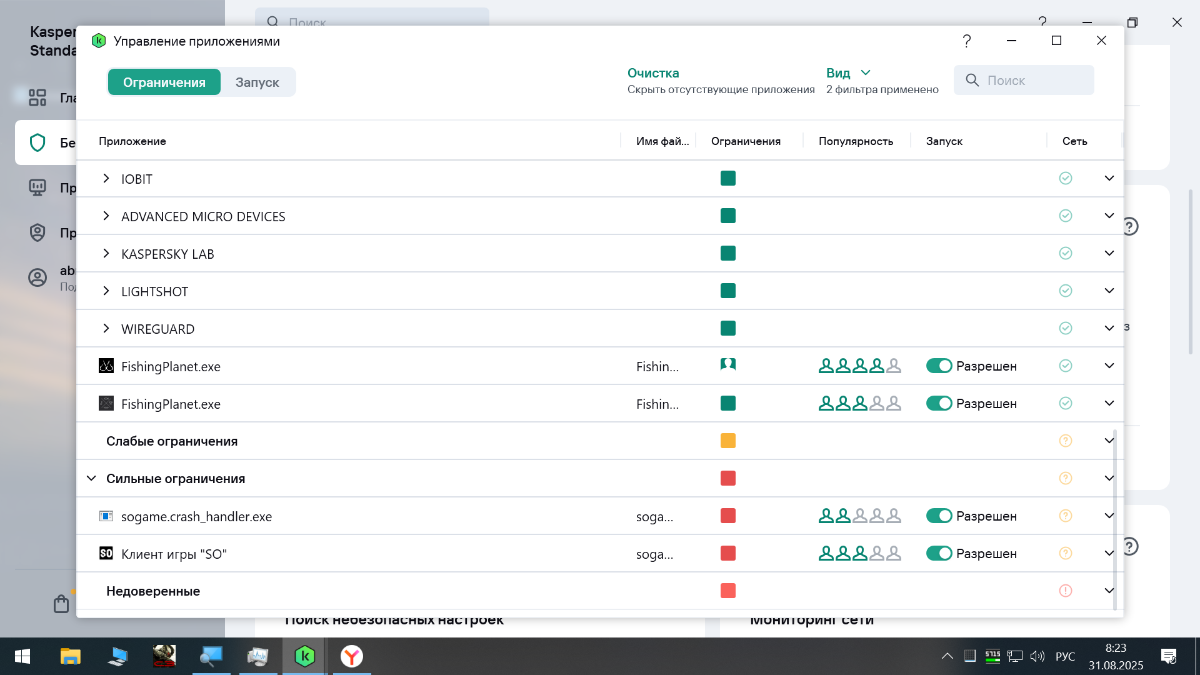The width and height of the screenshot is (1200, 675).
Task: Click the profile avatar icon in Kaspersky sidebar
Action: [38, 278]
